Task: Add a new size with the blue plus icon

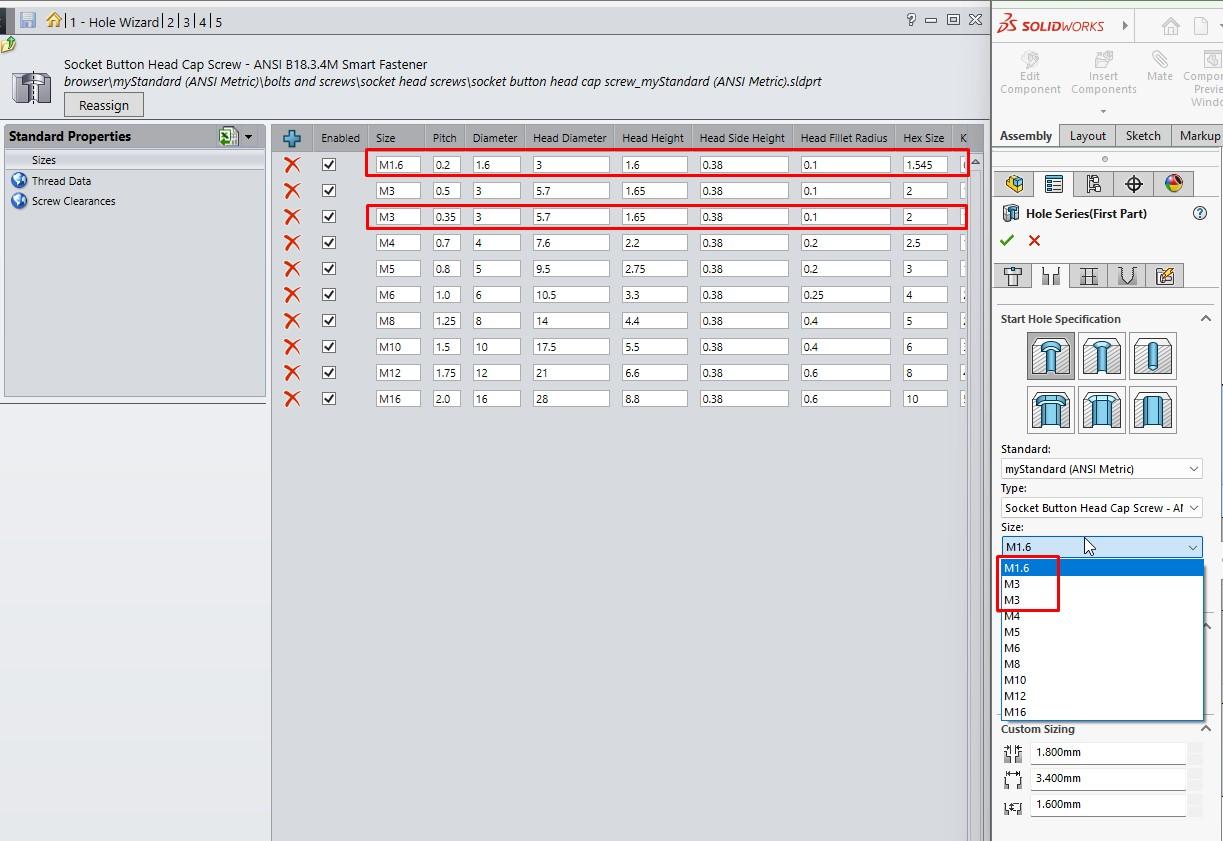Action: coord(292,138)
